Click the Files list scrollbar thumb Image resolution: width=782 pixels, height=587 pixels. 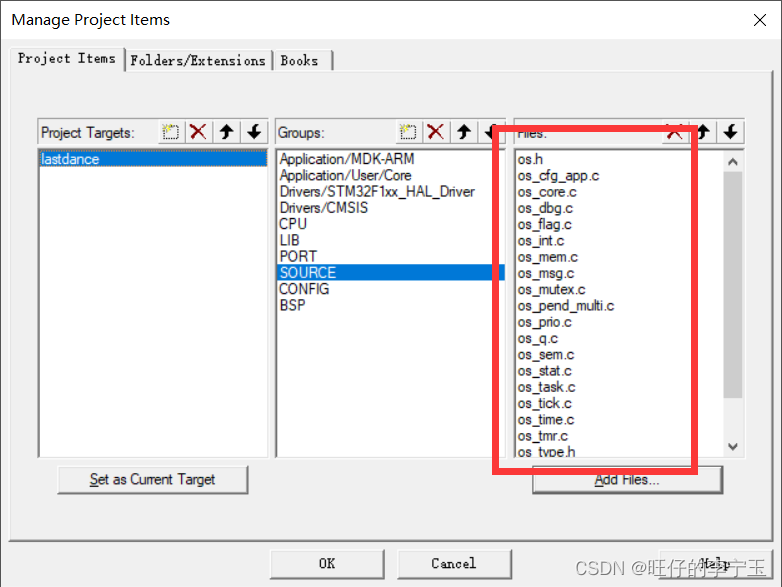733,285
